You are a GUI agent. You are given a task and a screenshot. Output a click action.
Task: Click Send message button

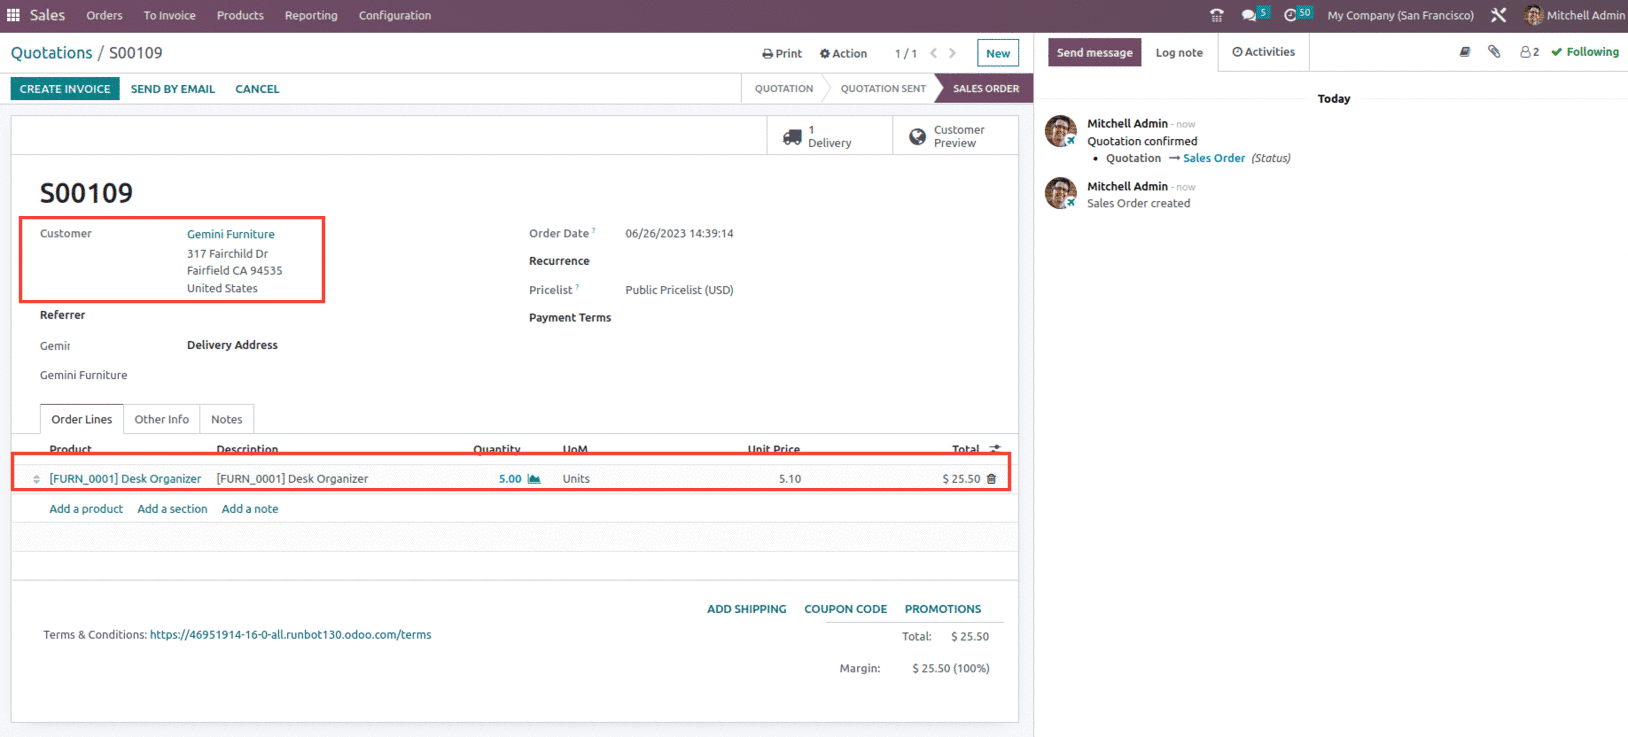pyautogui.click(x=1094, y=53)
